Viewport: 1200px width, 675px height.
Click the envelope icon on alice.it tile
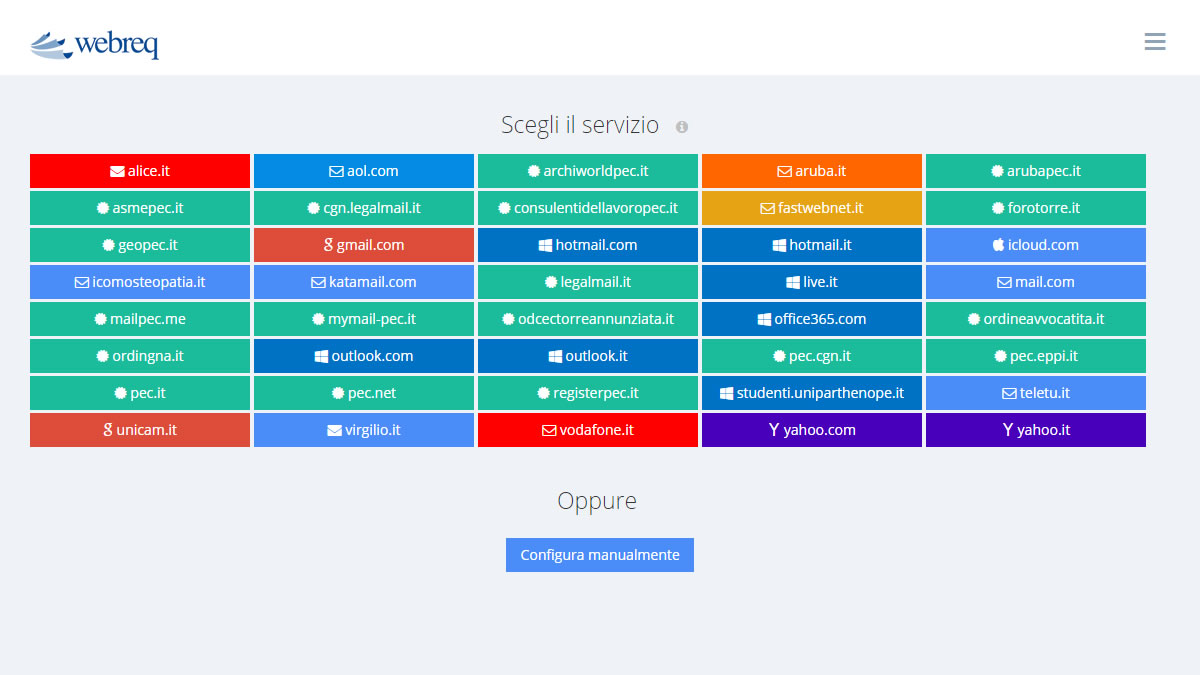tap(117, 171)
